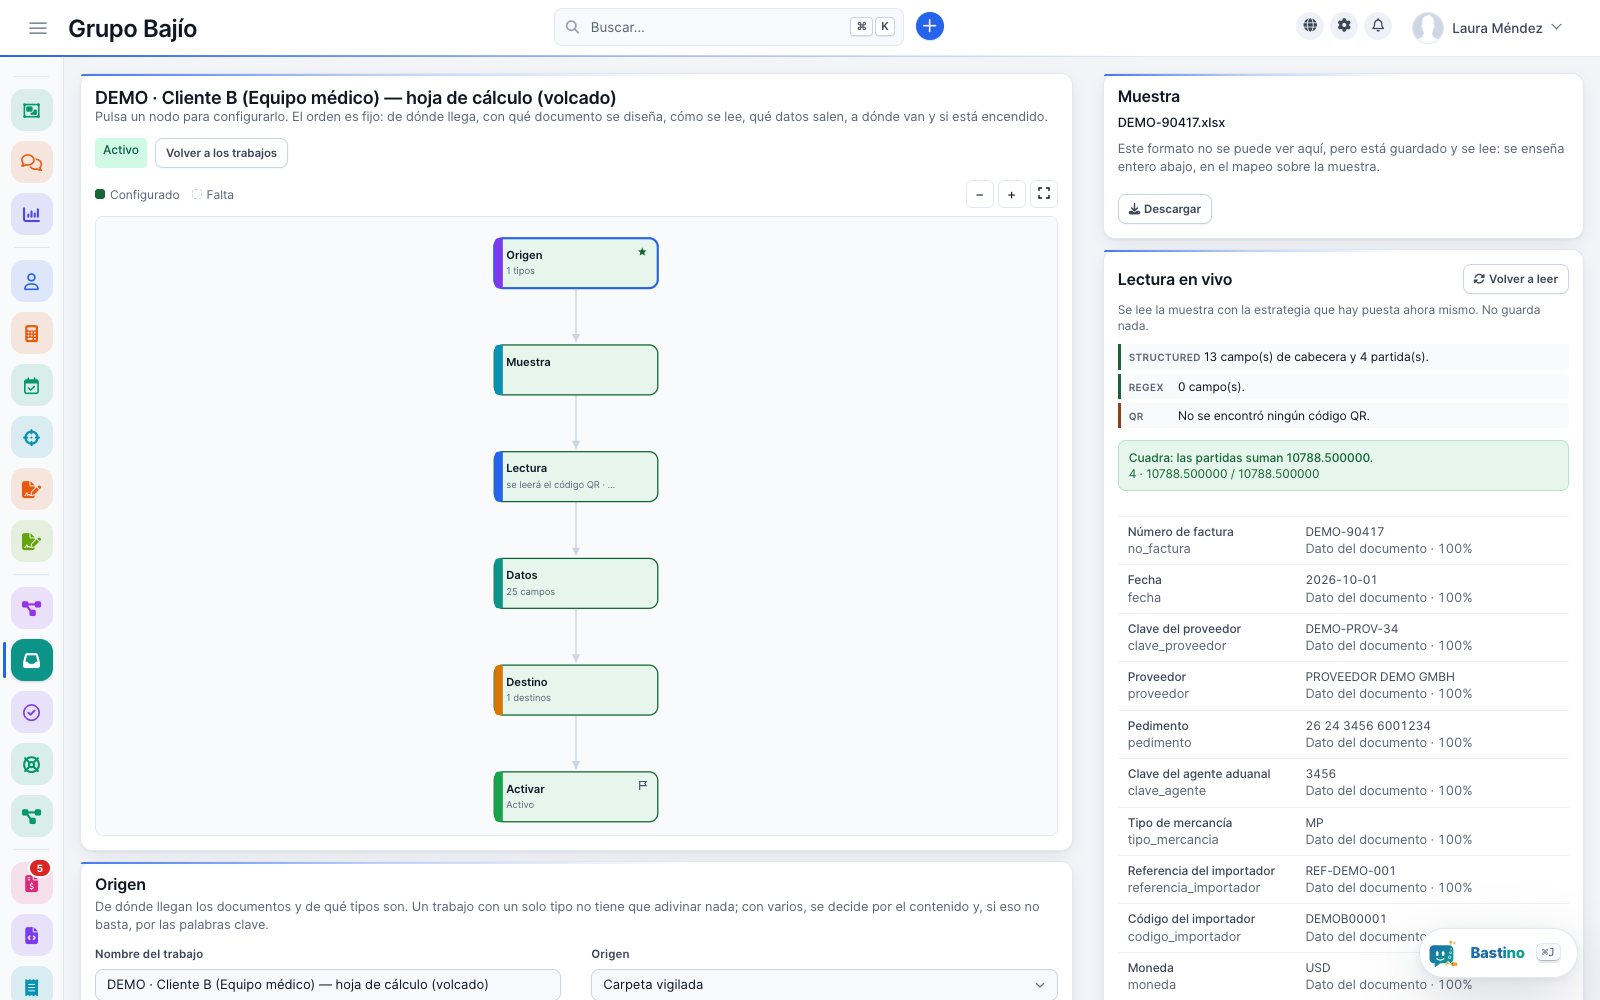Click the Nombre del trabajo field
This screenshot has height=1000, width=1600.
[328, 985]
